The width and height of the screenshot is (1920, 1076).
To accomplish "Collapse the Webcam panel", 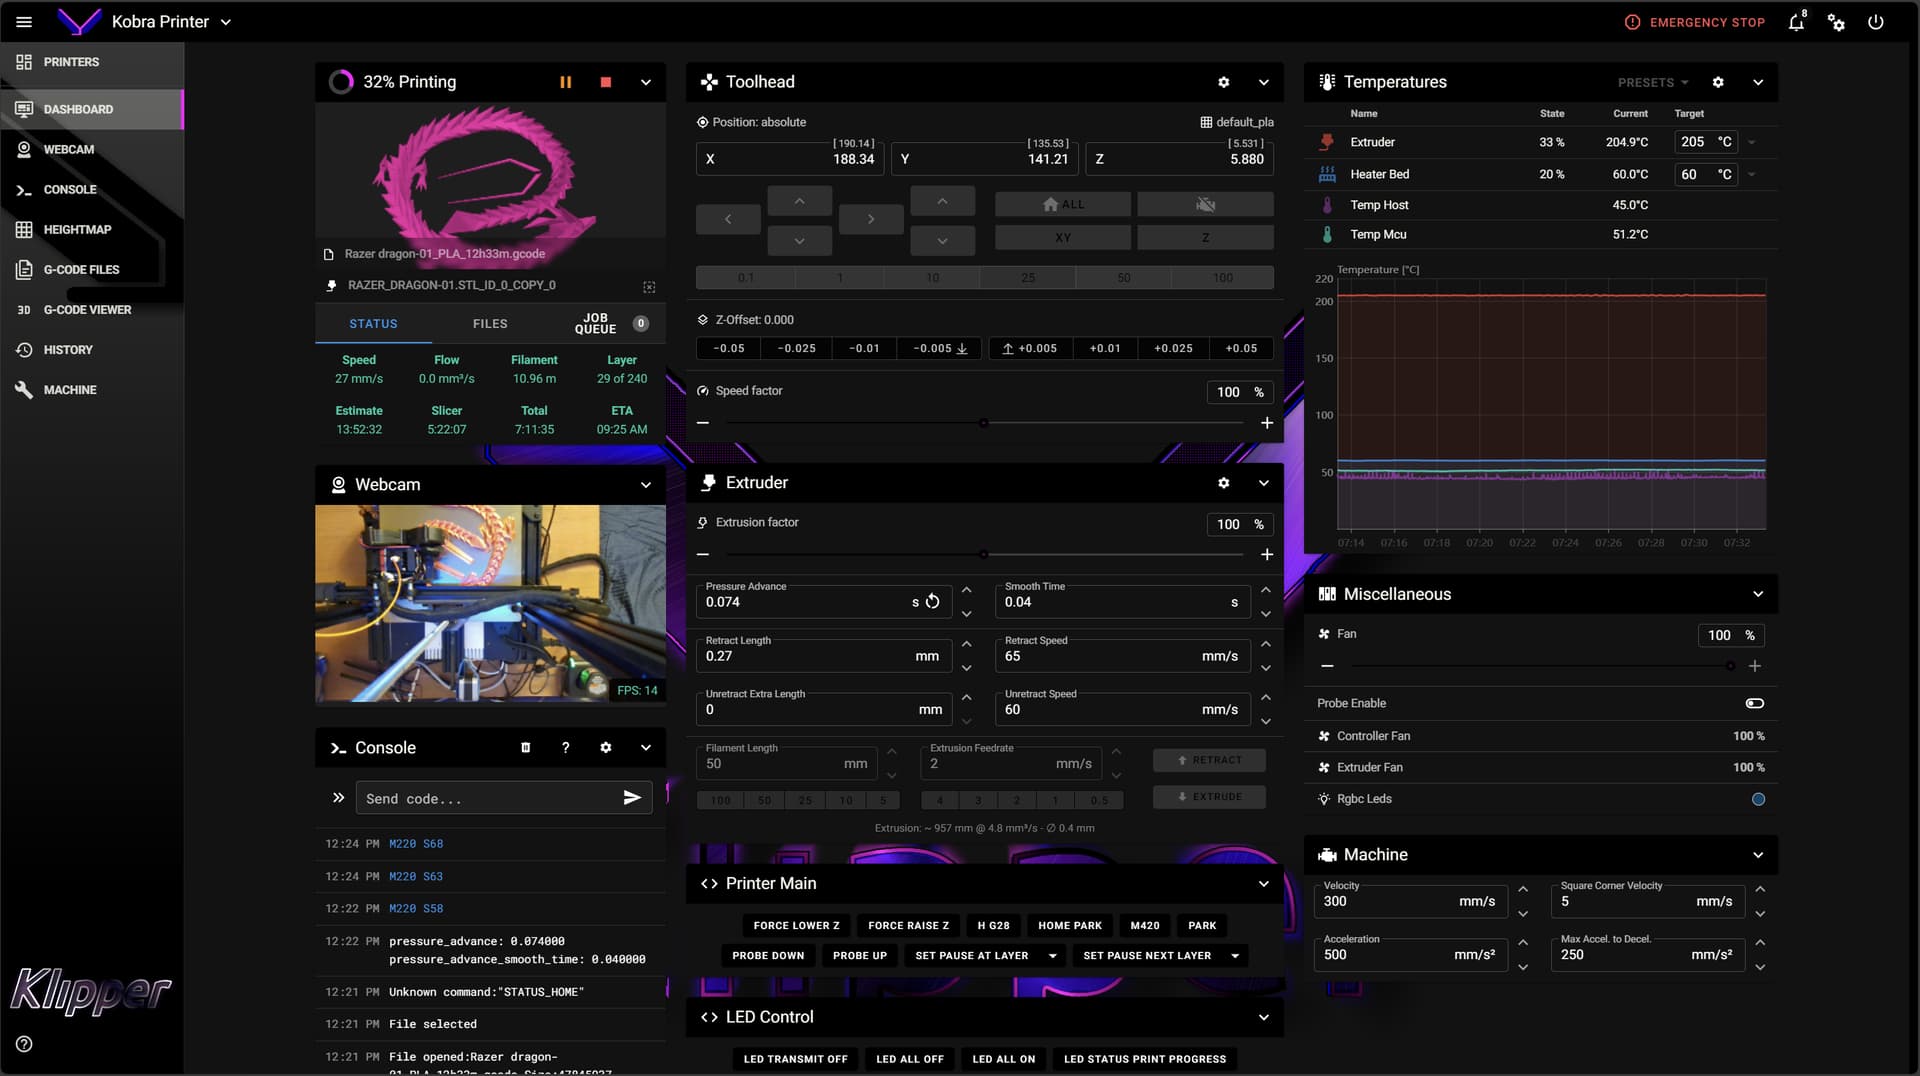I will point(646,485).
